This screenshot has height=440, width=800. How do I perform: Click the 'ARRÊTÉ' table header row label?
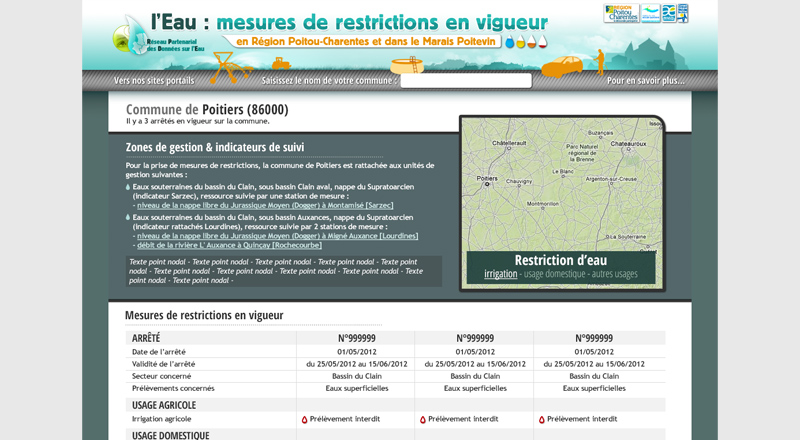[146, 338]
